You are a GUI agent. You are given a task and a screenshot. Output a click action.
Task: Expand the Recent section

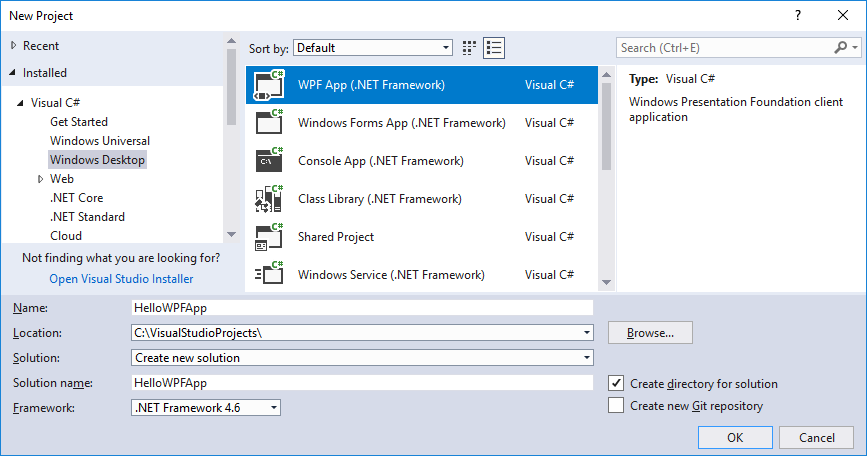[x=13, y=46]
